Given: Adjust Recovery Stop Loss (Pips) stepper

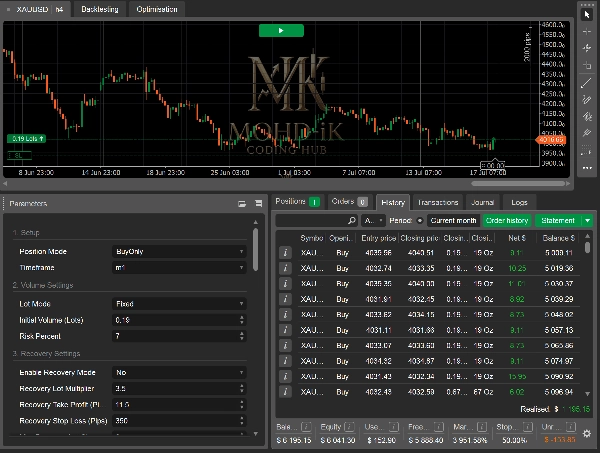Looking at the screenshot, I should click(x=241, y=420).
